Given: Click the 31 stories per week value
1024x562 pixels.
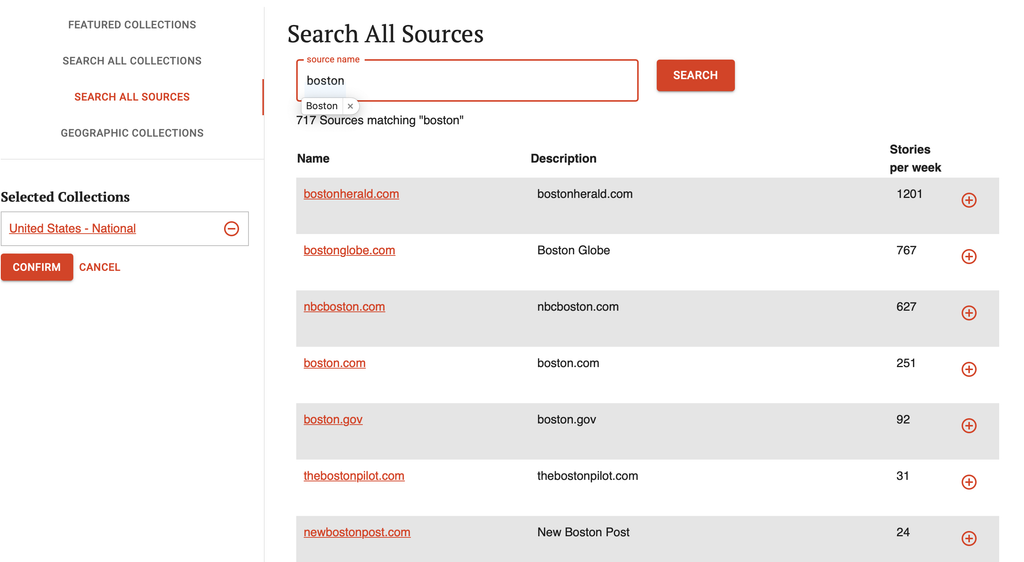Looking at the screenshot, I should 903,476.
